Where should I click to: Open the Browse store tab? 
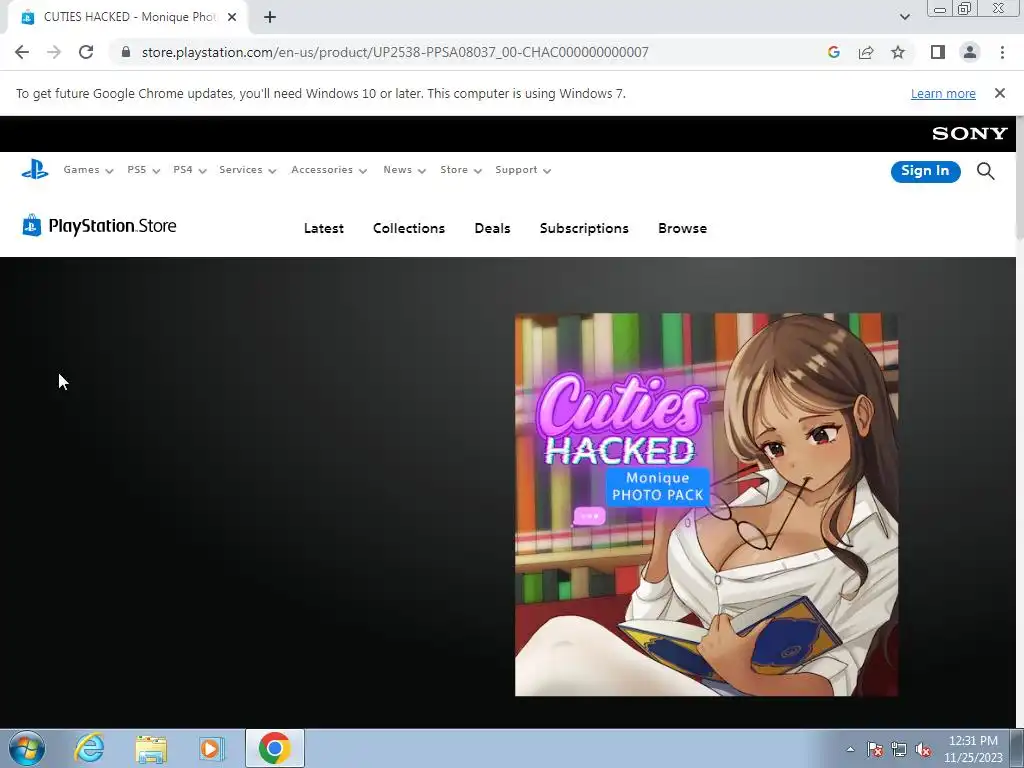click(x=682, y=229)
